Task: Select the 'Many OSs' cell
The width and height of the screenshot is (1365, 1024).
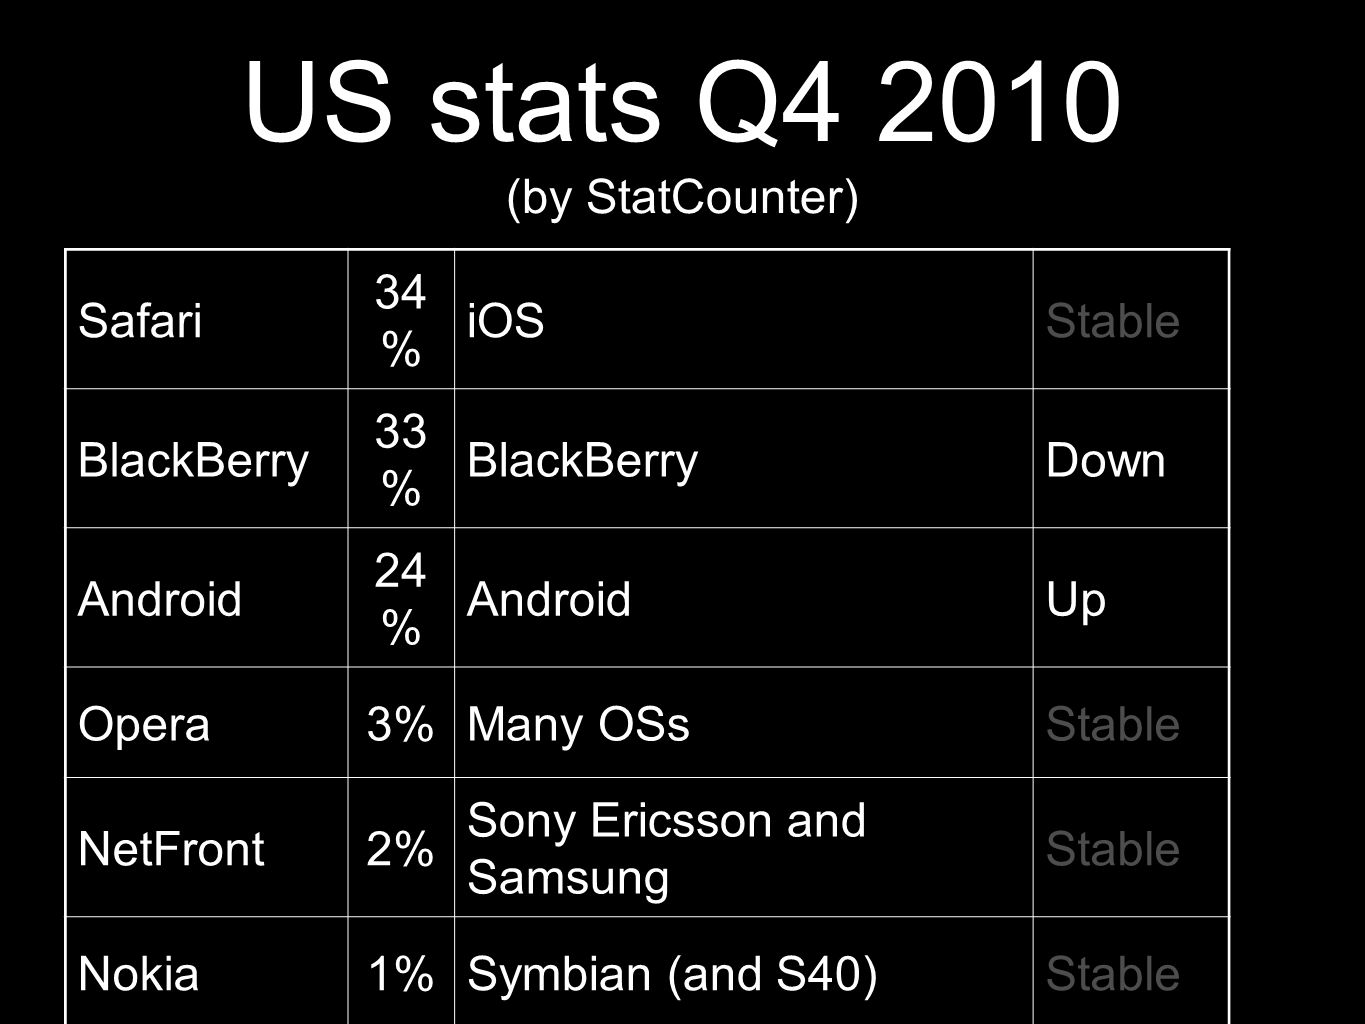Action: pos(743,722)
